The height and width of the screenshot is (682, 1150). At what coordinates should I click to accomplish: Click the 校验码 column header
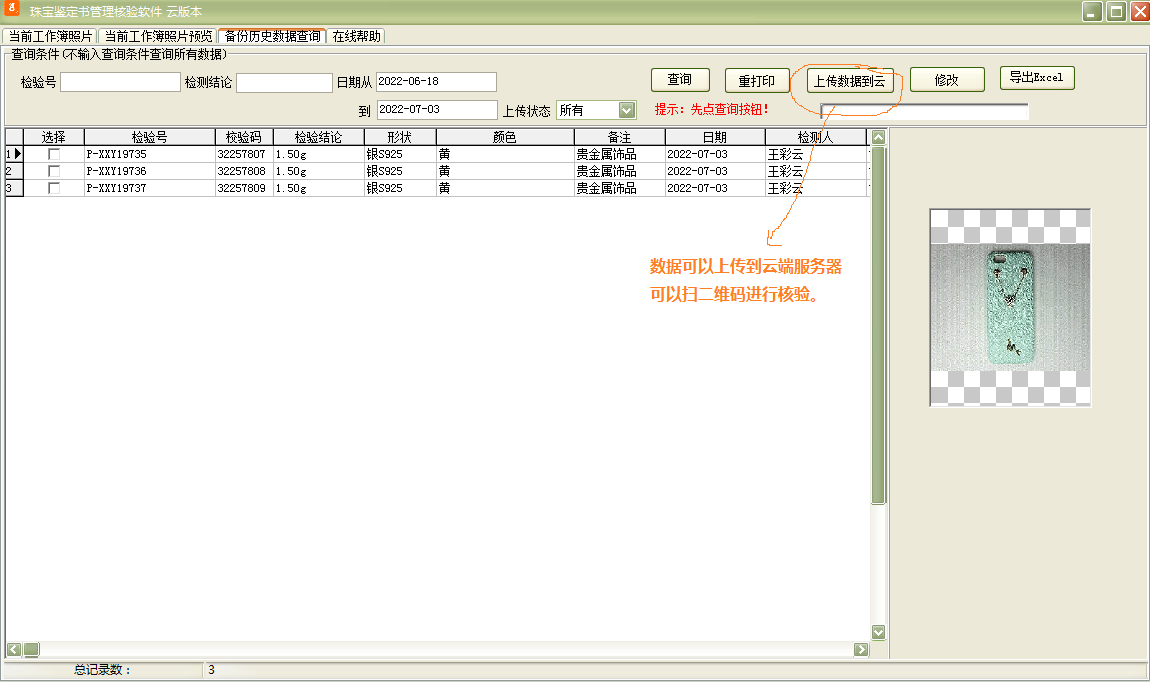(243, 137)
